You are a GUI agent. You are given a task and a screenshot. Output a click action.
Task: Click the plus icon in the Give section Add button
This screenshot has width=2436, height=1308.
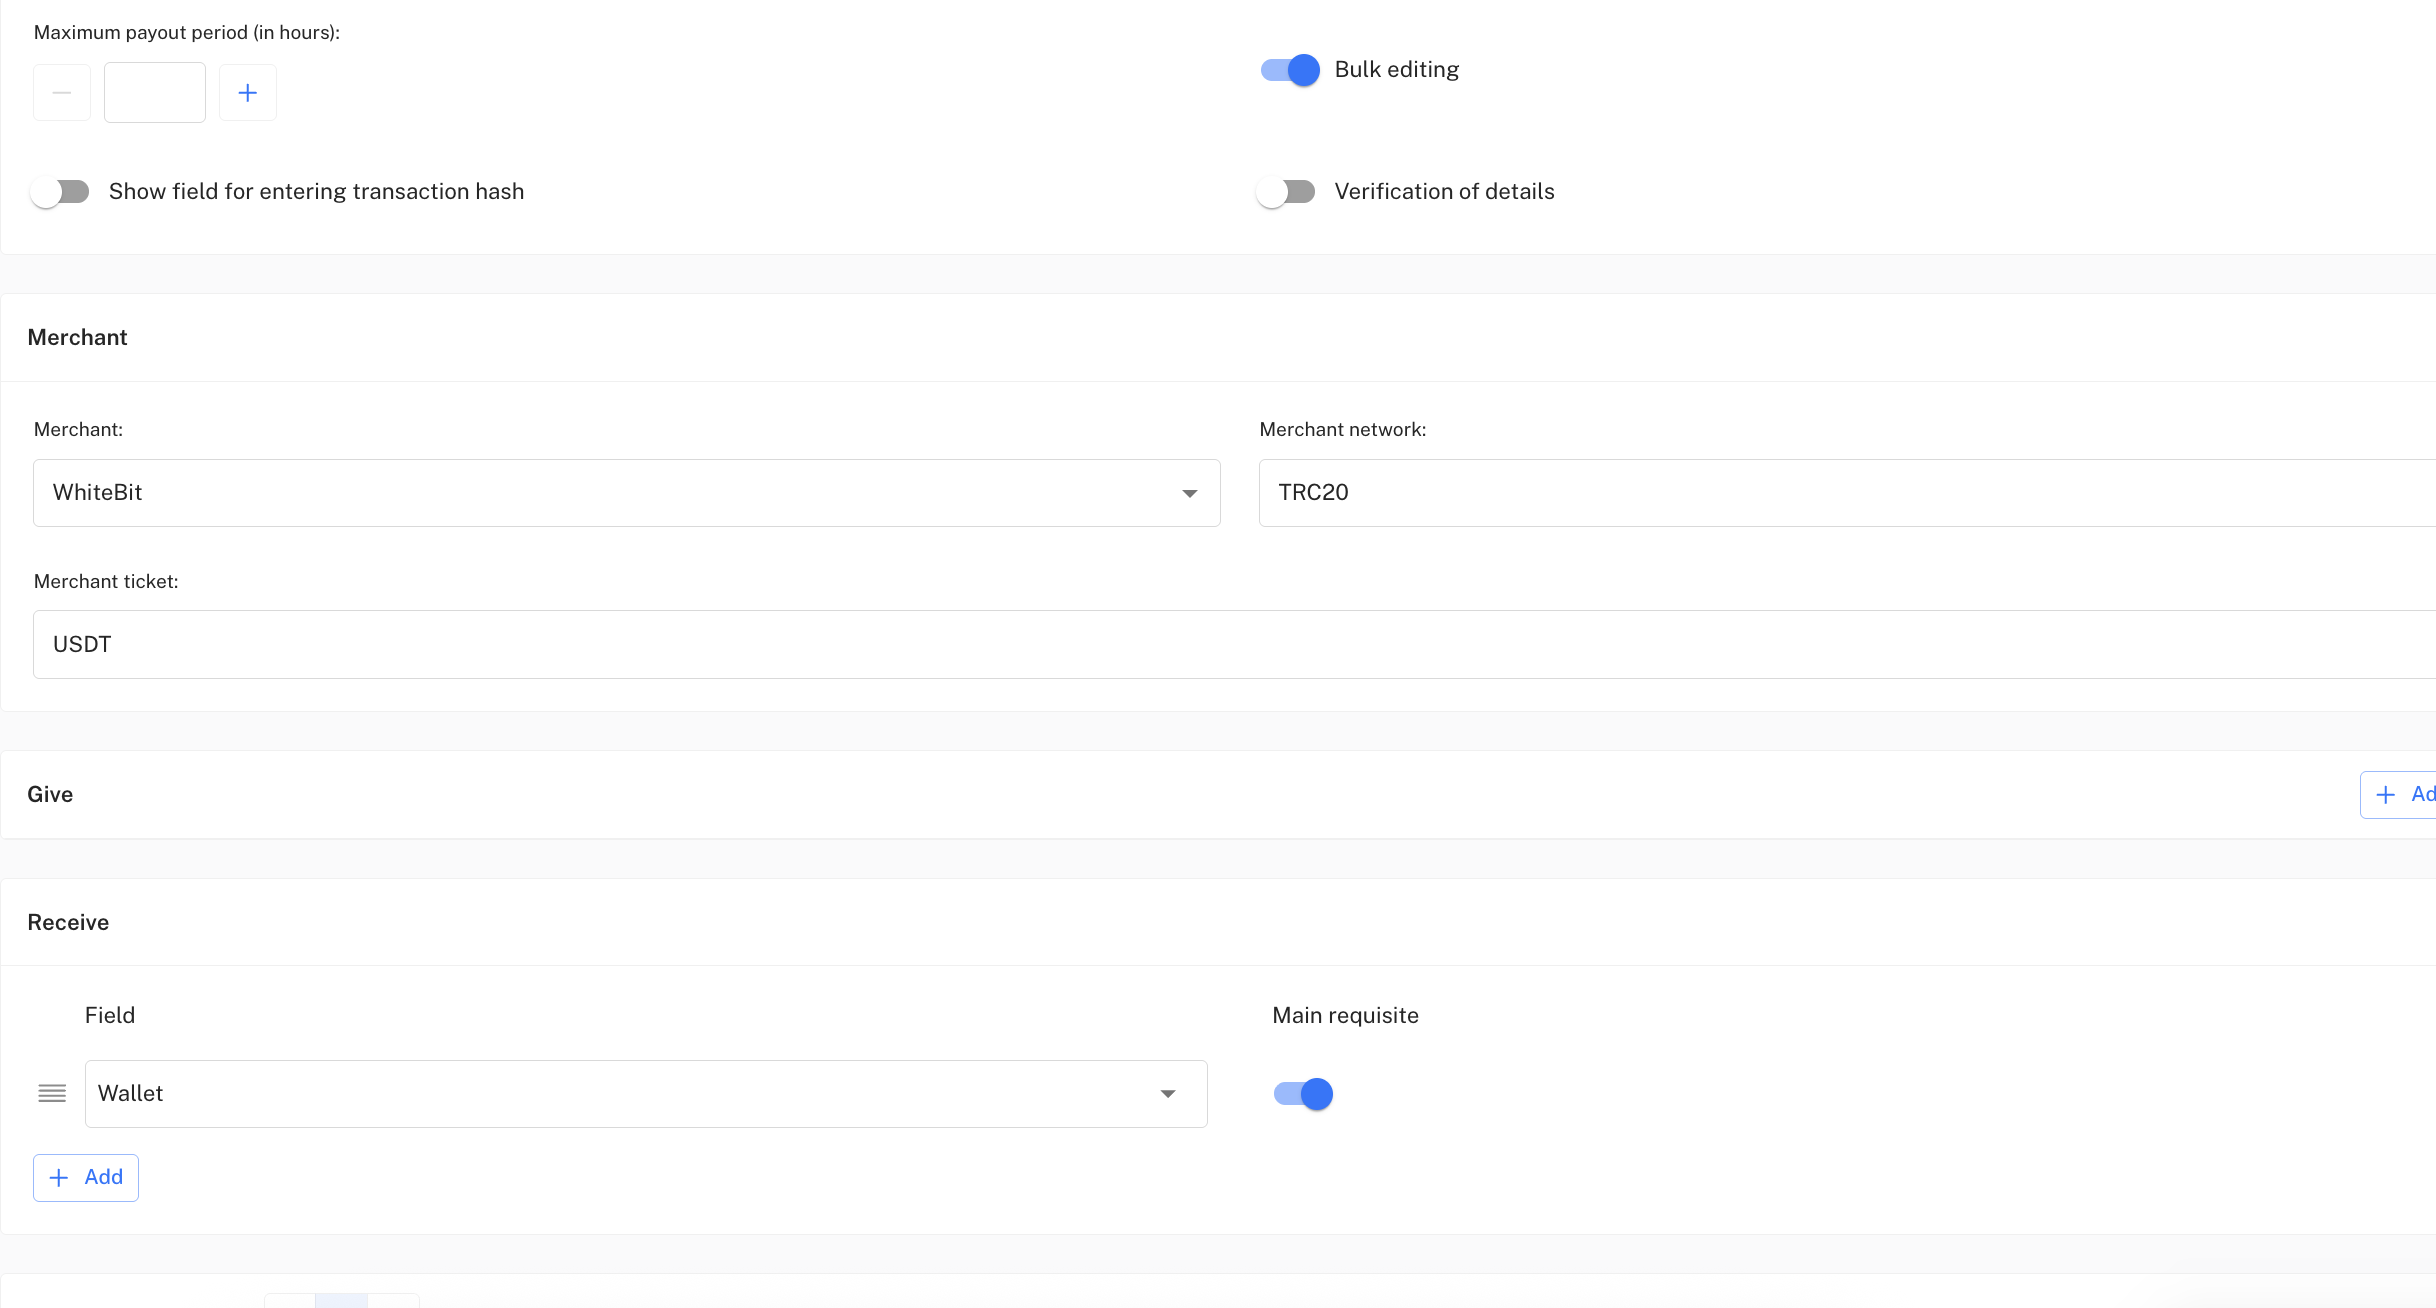2386,795
